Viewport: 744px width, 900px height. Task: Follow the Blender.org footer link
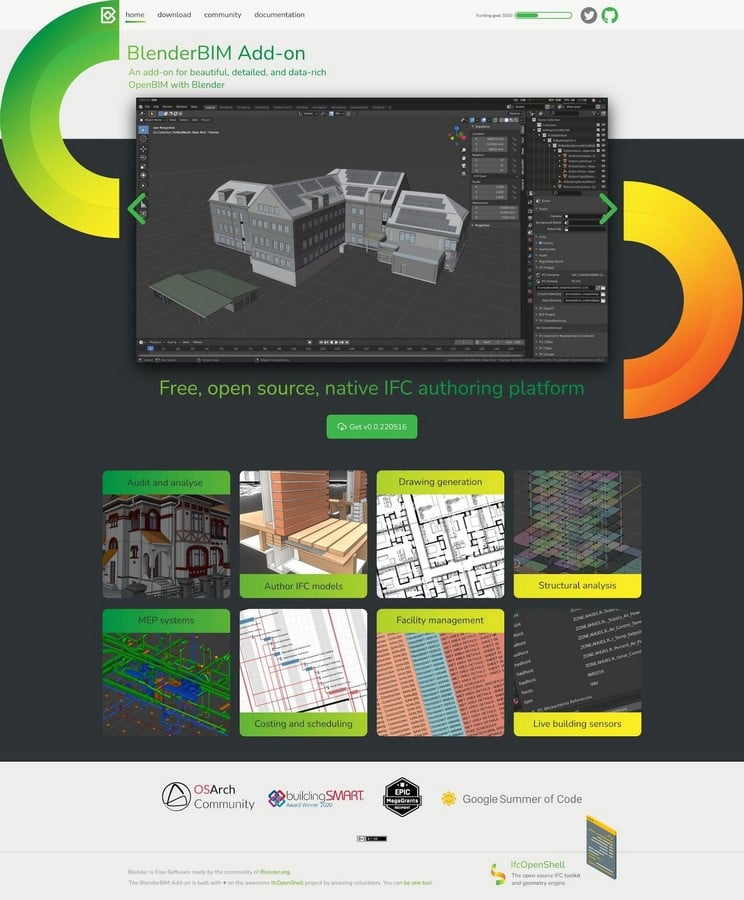(x=274, y=872)
